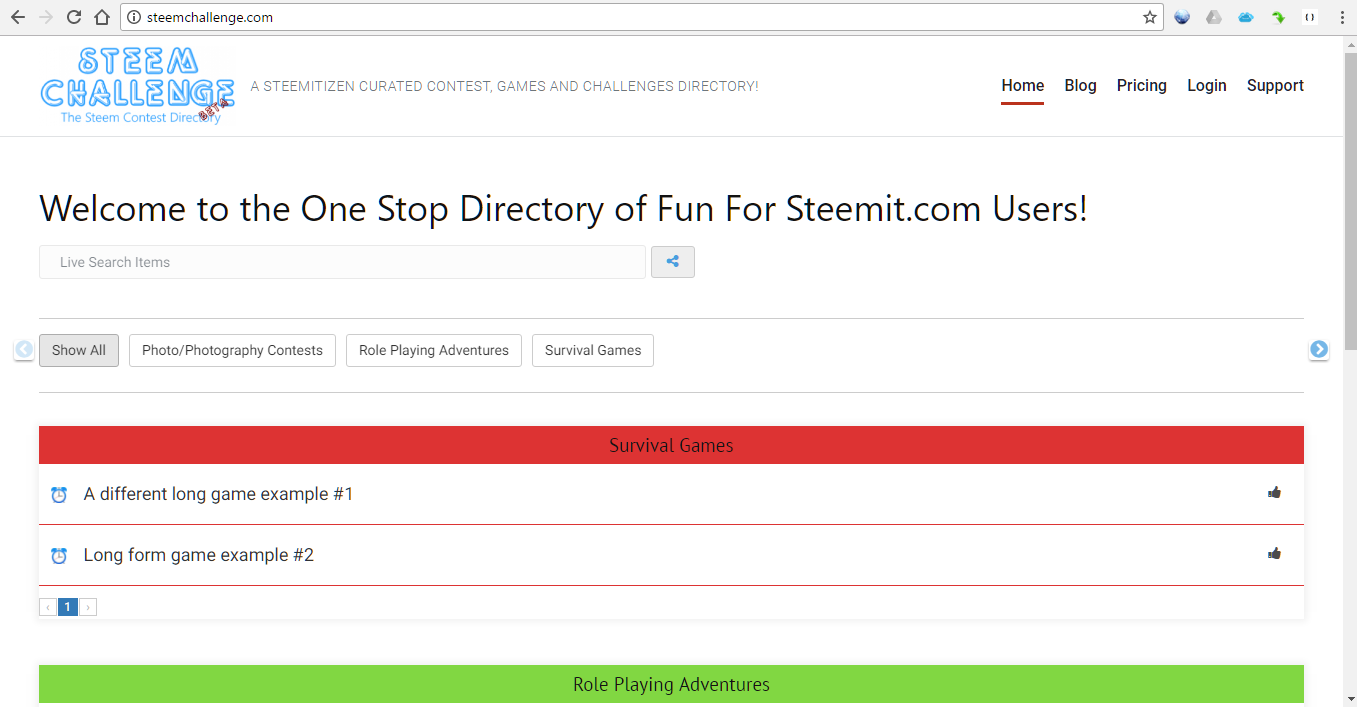Image resolution: width=1357 pixels, height=707 pixels.
Task: Click the Live Search Items field
Action: coord(342,262)
